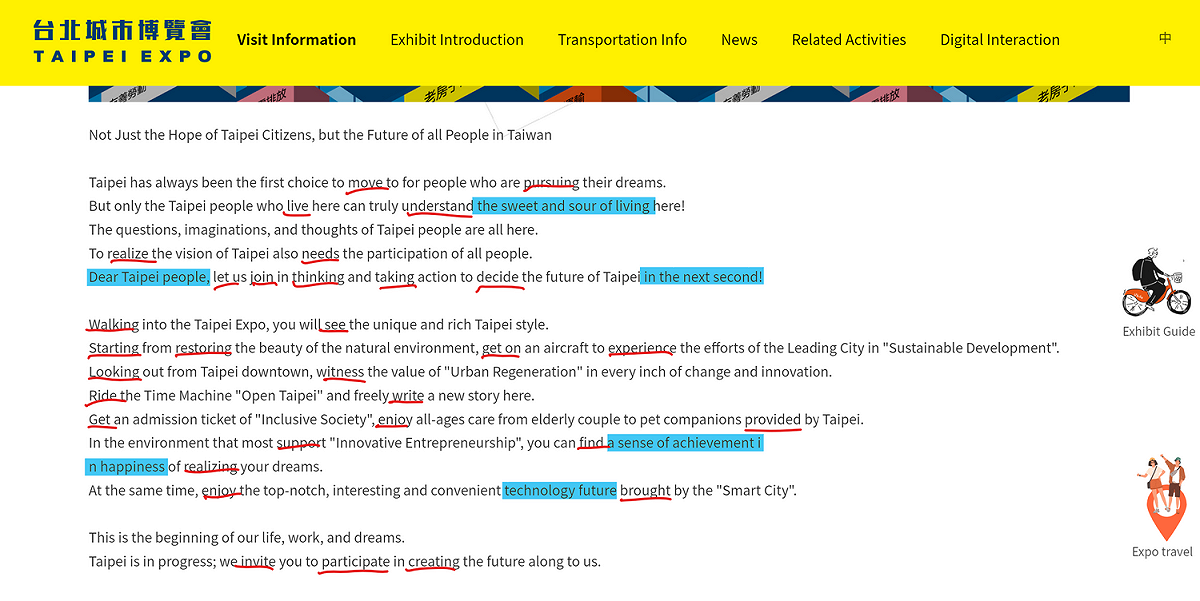Screen dimensions: 1200x601
Task: Open the Exhibit Introduction menu
Action: (x=457, y=40)
